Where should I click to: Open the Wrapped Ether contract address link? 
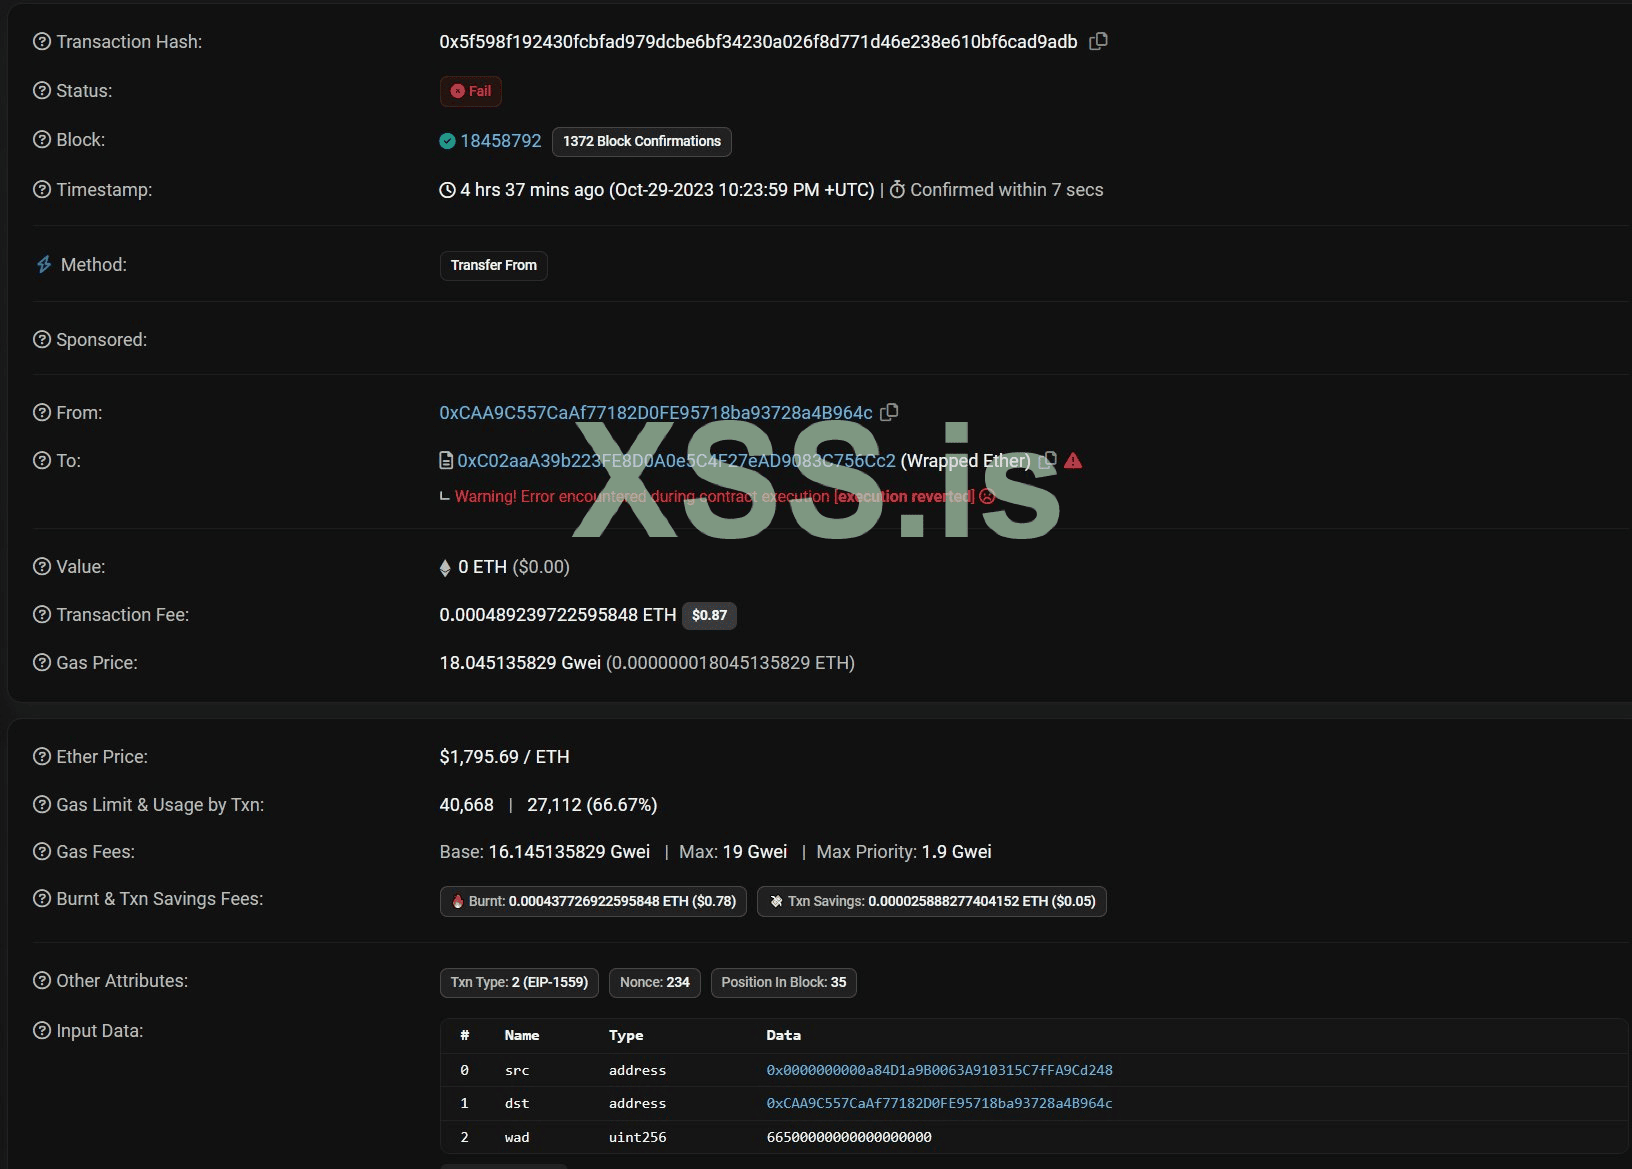(x=677, y=461)
